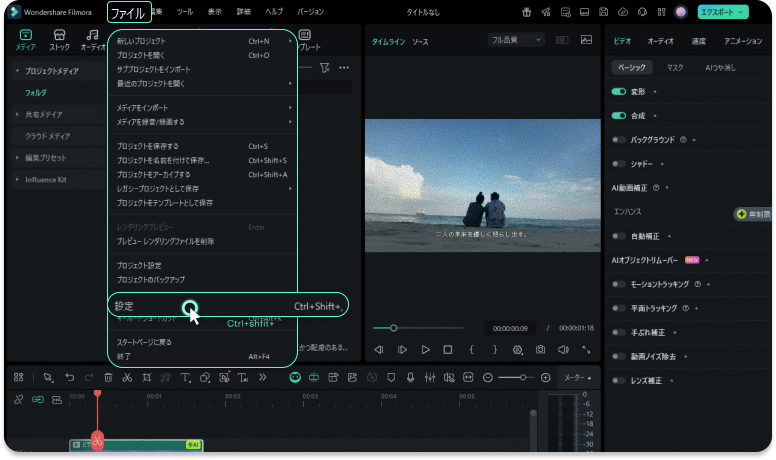Viewport: 776px width, 460px height.
Task: Click the volume speaker icon under preview
Action: 563,350
